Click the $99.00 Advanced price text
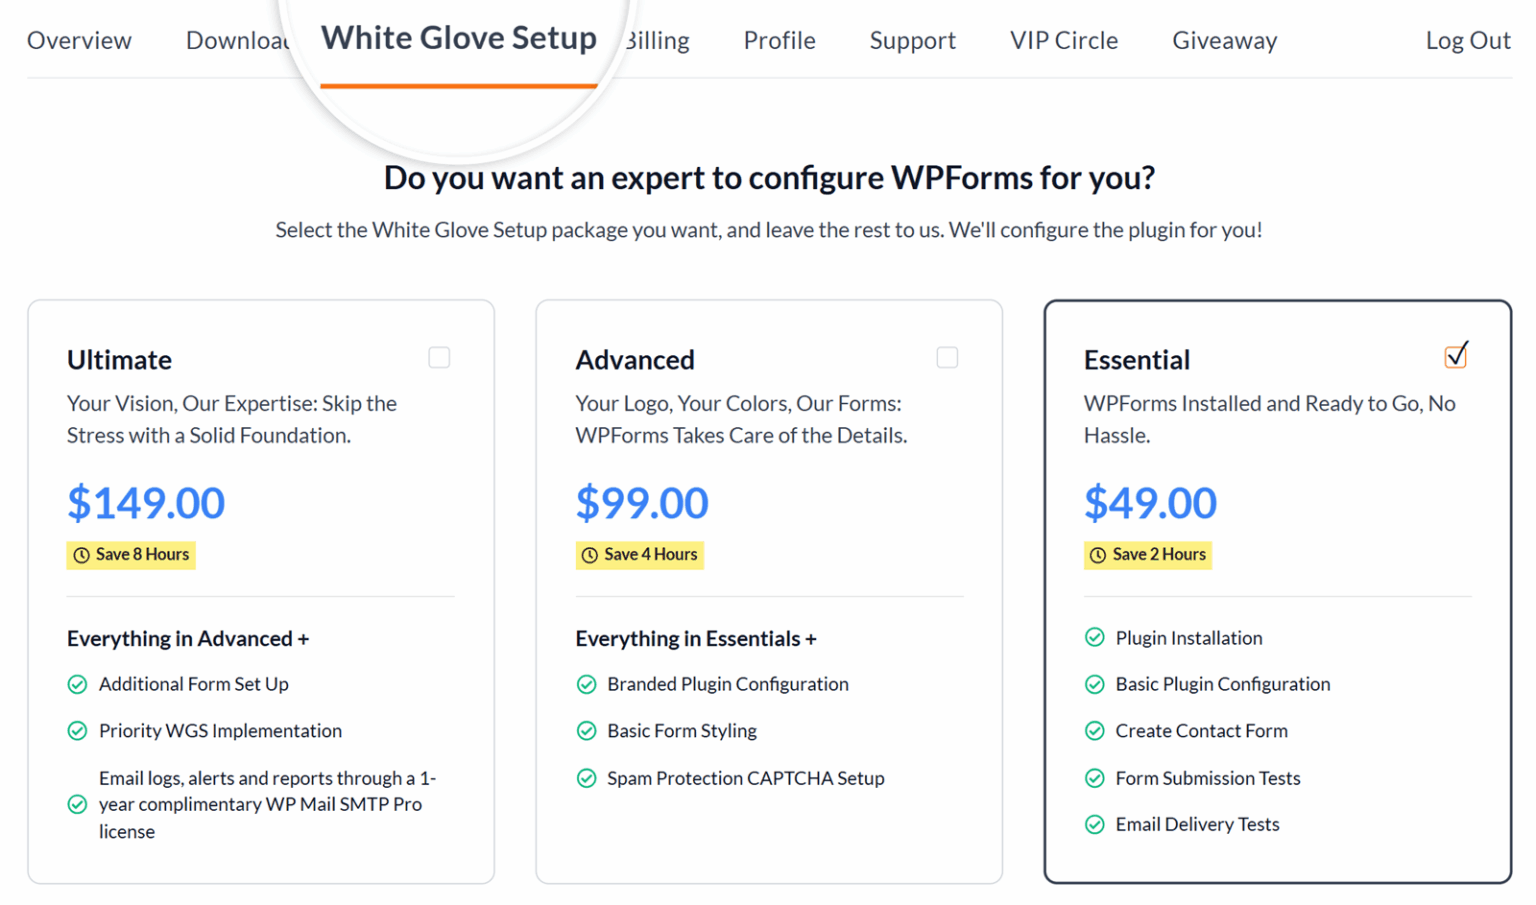 coord(641,503)
